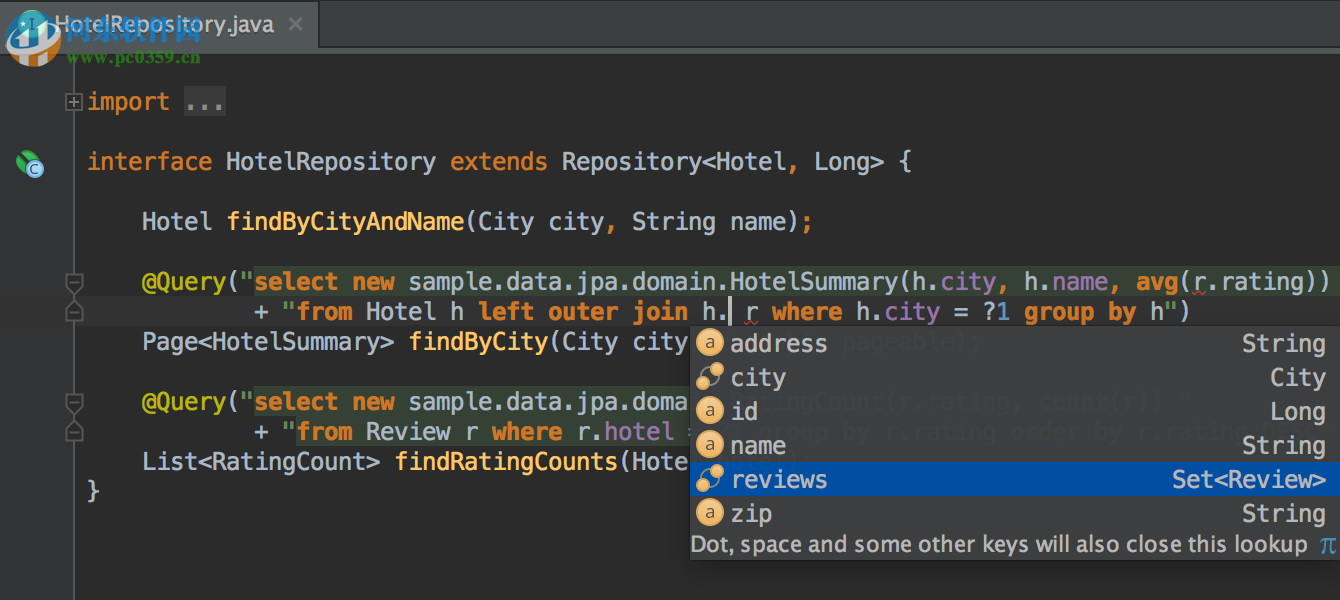The height and width of the screenshot is (600, 1340).
Task: Click the field icon next to address suggestion
Action: click(710, 343)
